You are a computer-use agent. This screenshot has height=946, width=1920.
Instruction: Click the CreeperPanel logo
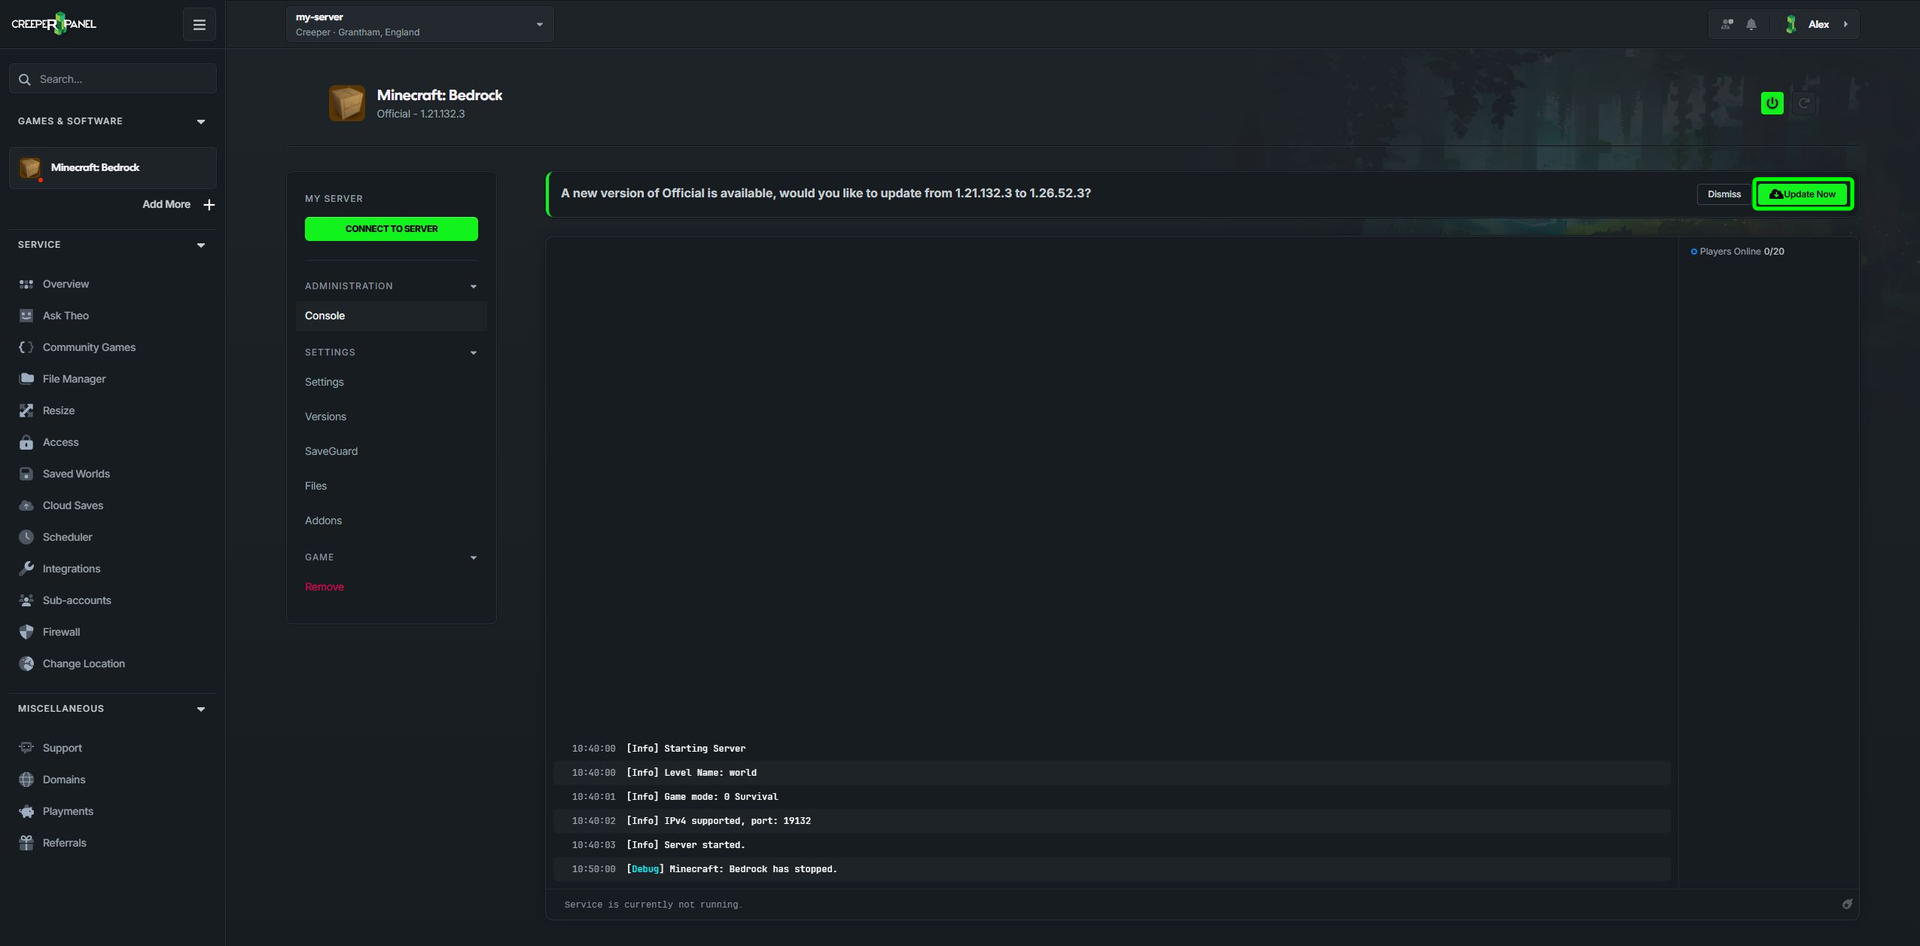click(54, 24)
